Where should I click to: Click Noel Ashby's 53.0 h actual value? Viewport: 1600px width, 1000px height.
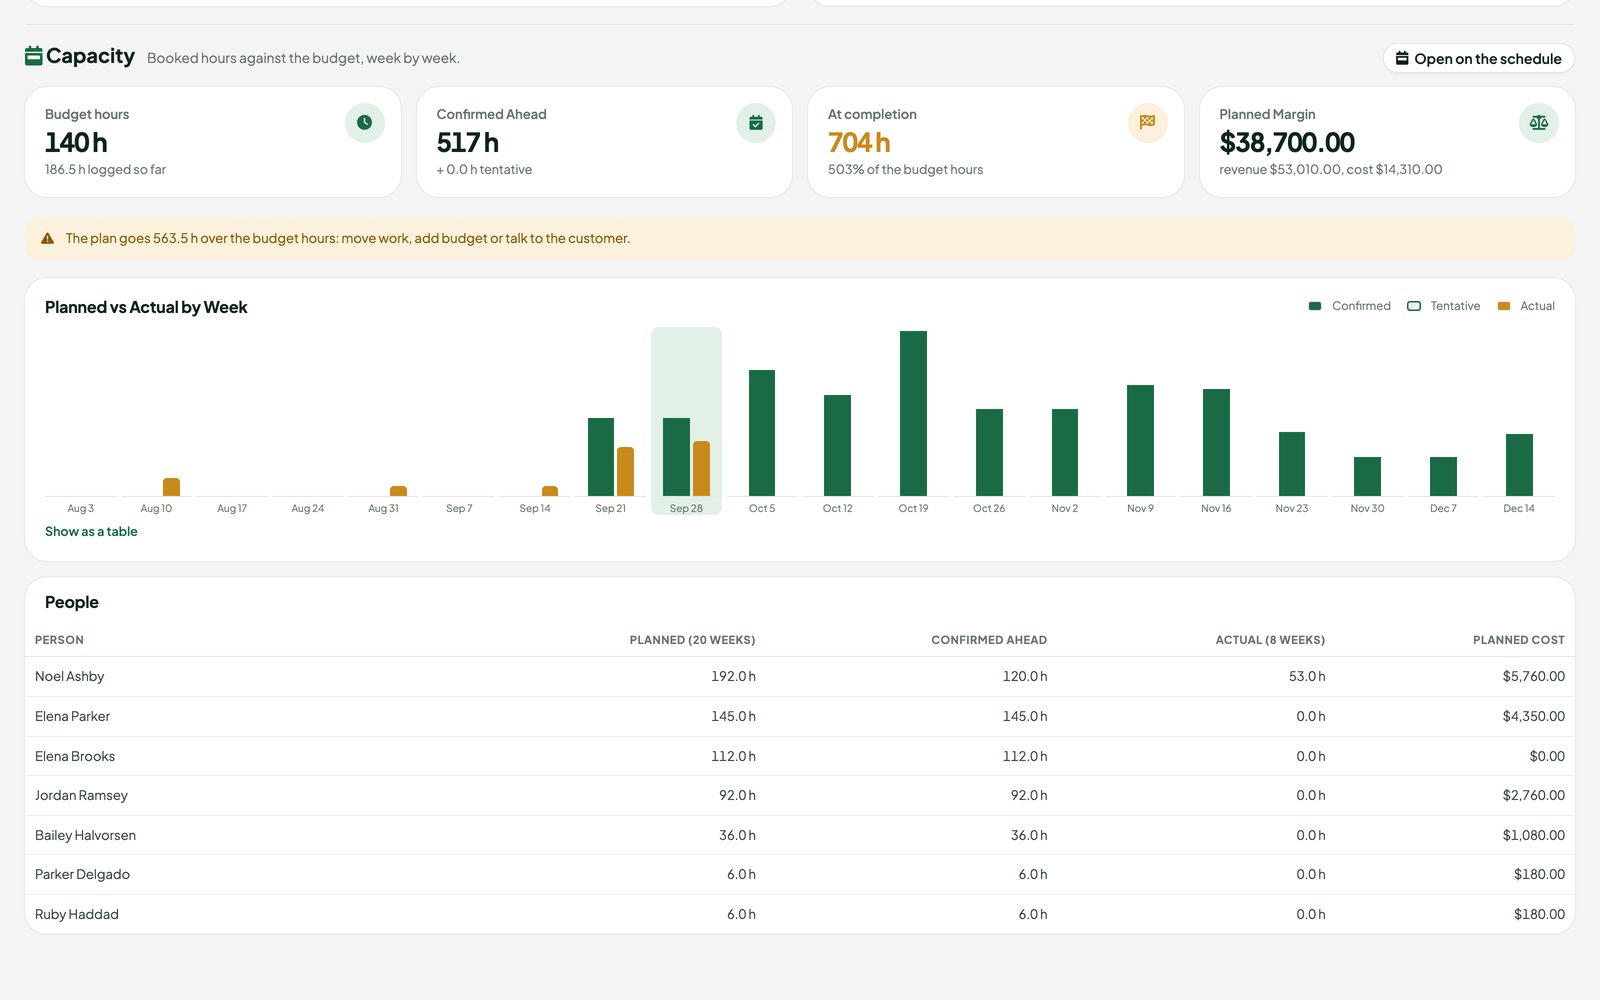pos(1307,677)
